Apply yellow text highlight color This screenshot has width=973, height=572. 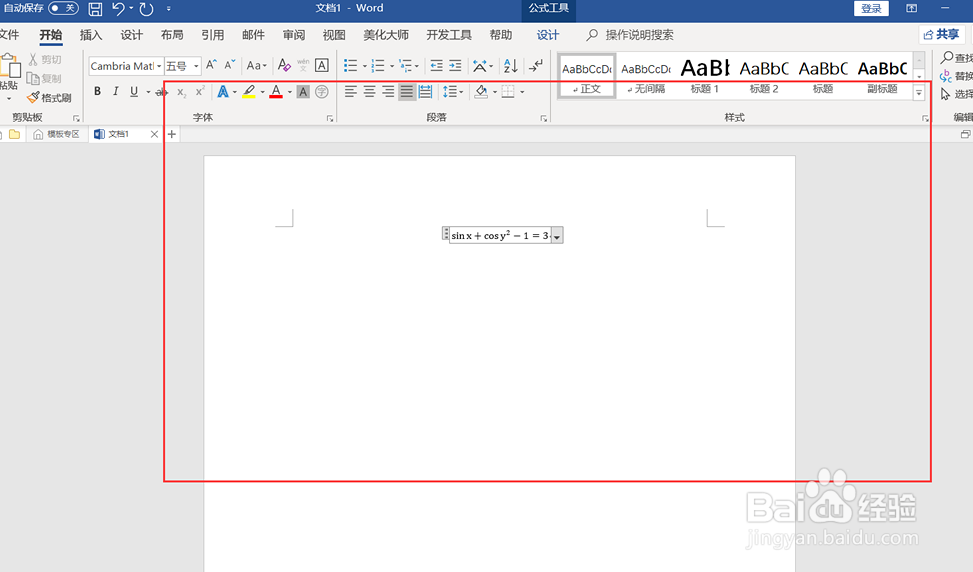(x=249, y=92)
